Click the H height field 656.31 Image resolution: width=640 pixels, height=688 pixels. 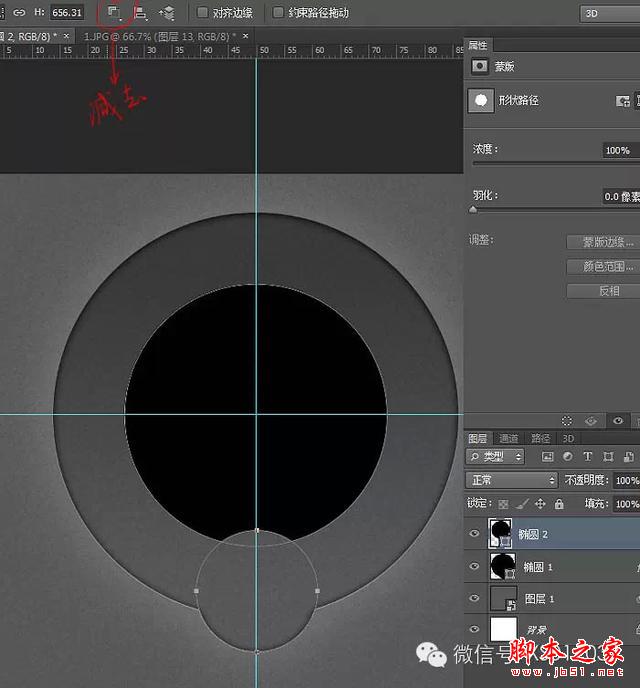coord(67,12)
